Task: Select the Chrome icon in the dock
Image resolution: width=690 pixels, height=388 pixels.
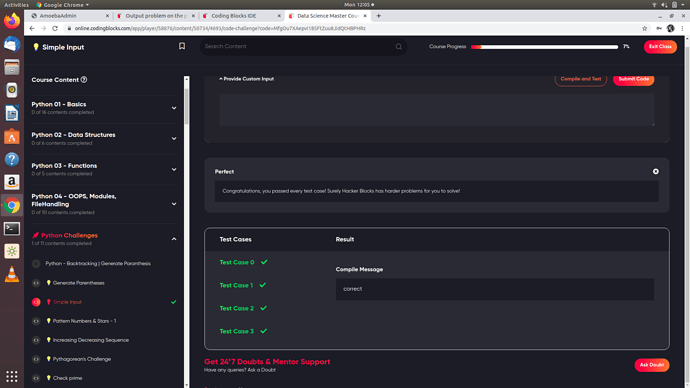Action: click(12, 205)
